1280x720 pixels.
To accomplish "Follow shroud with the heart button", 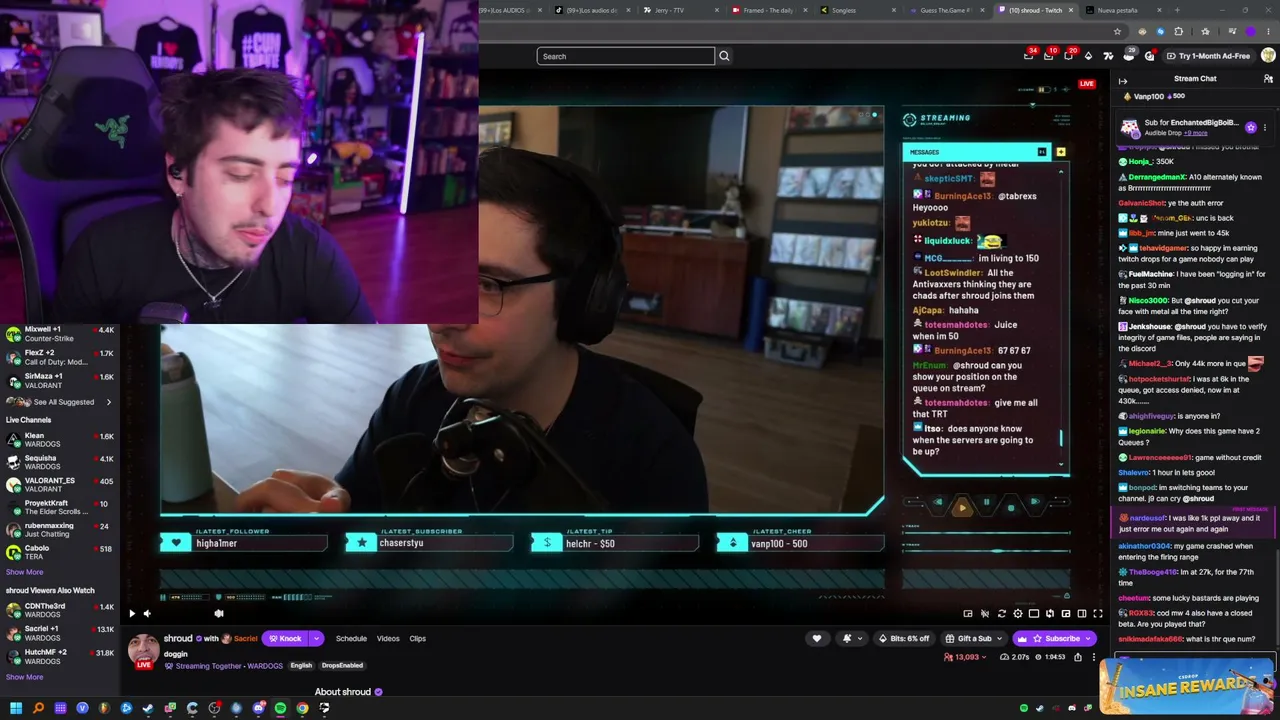I will point(817,638).
